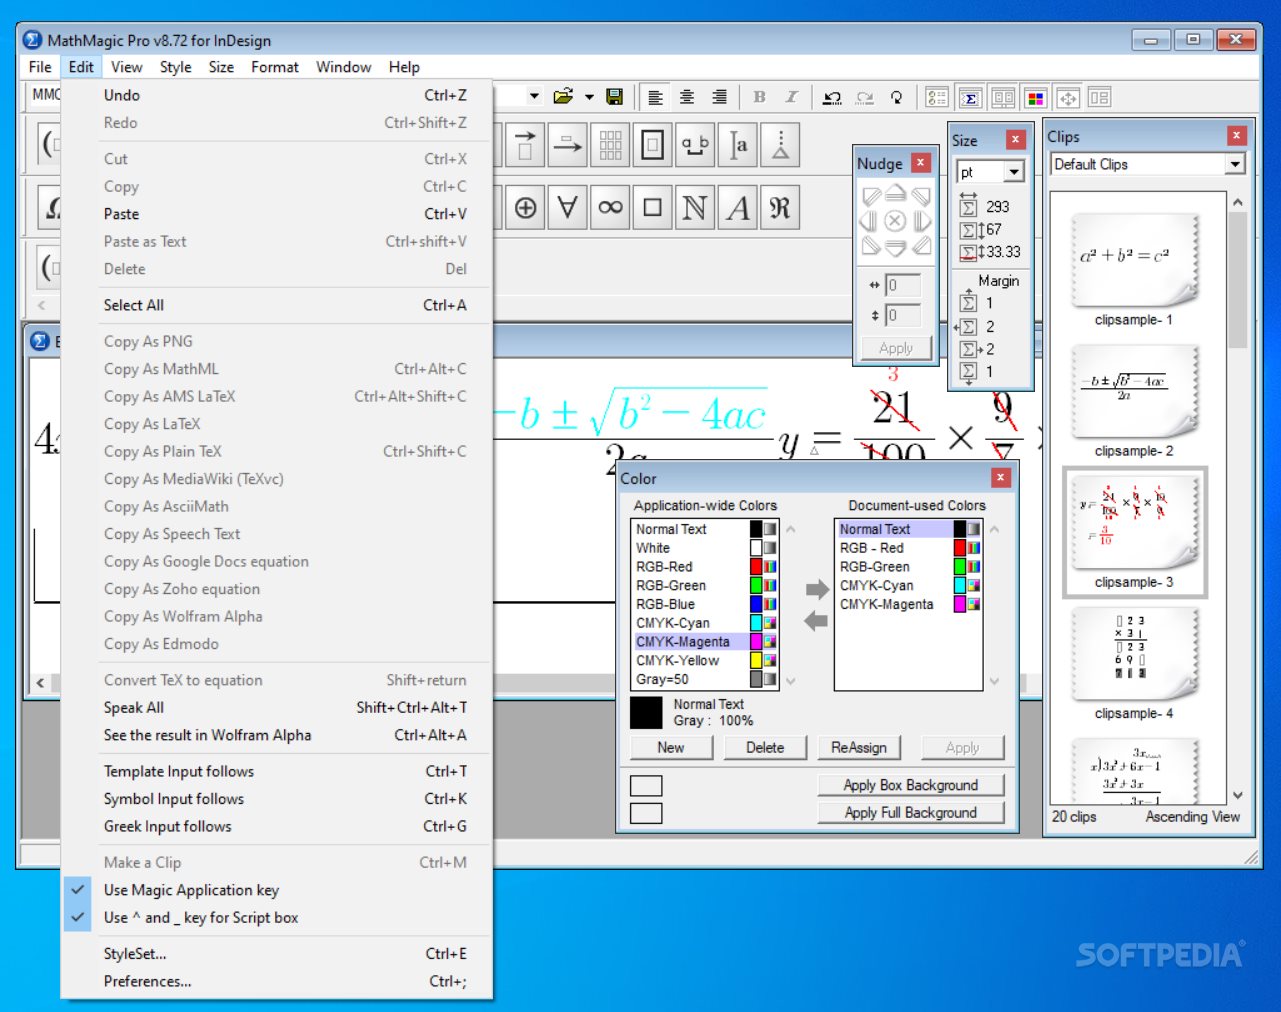Click the center reset X in Nudge panel

click(896, 221)
